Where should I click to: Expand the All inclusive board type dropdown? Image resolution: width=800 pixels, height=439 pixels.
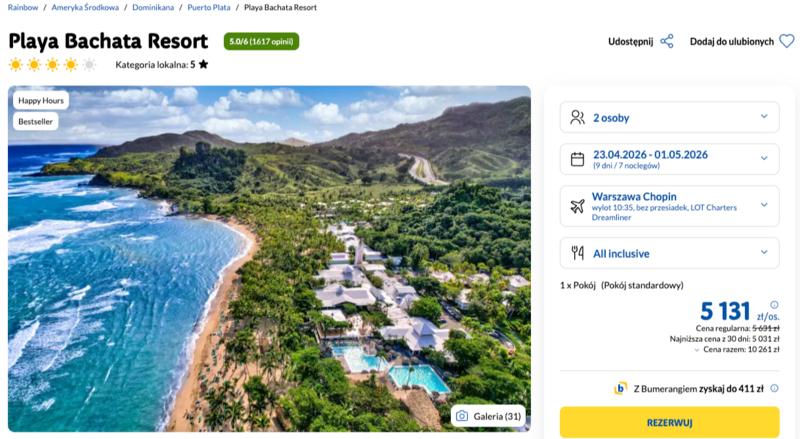[669, 253]
